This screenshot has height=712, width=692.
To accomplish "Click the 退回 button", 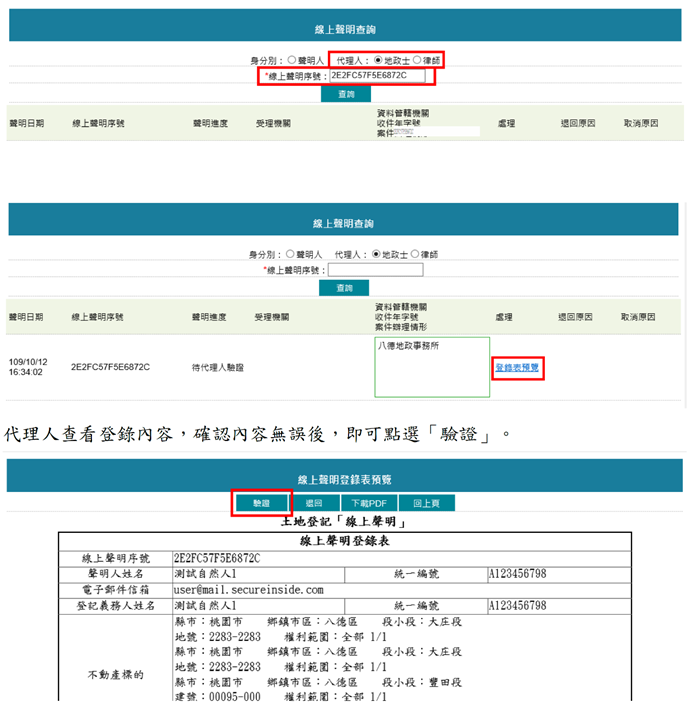I will point(313,503).
